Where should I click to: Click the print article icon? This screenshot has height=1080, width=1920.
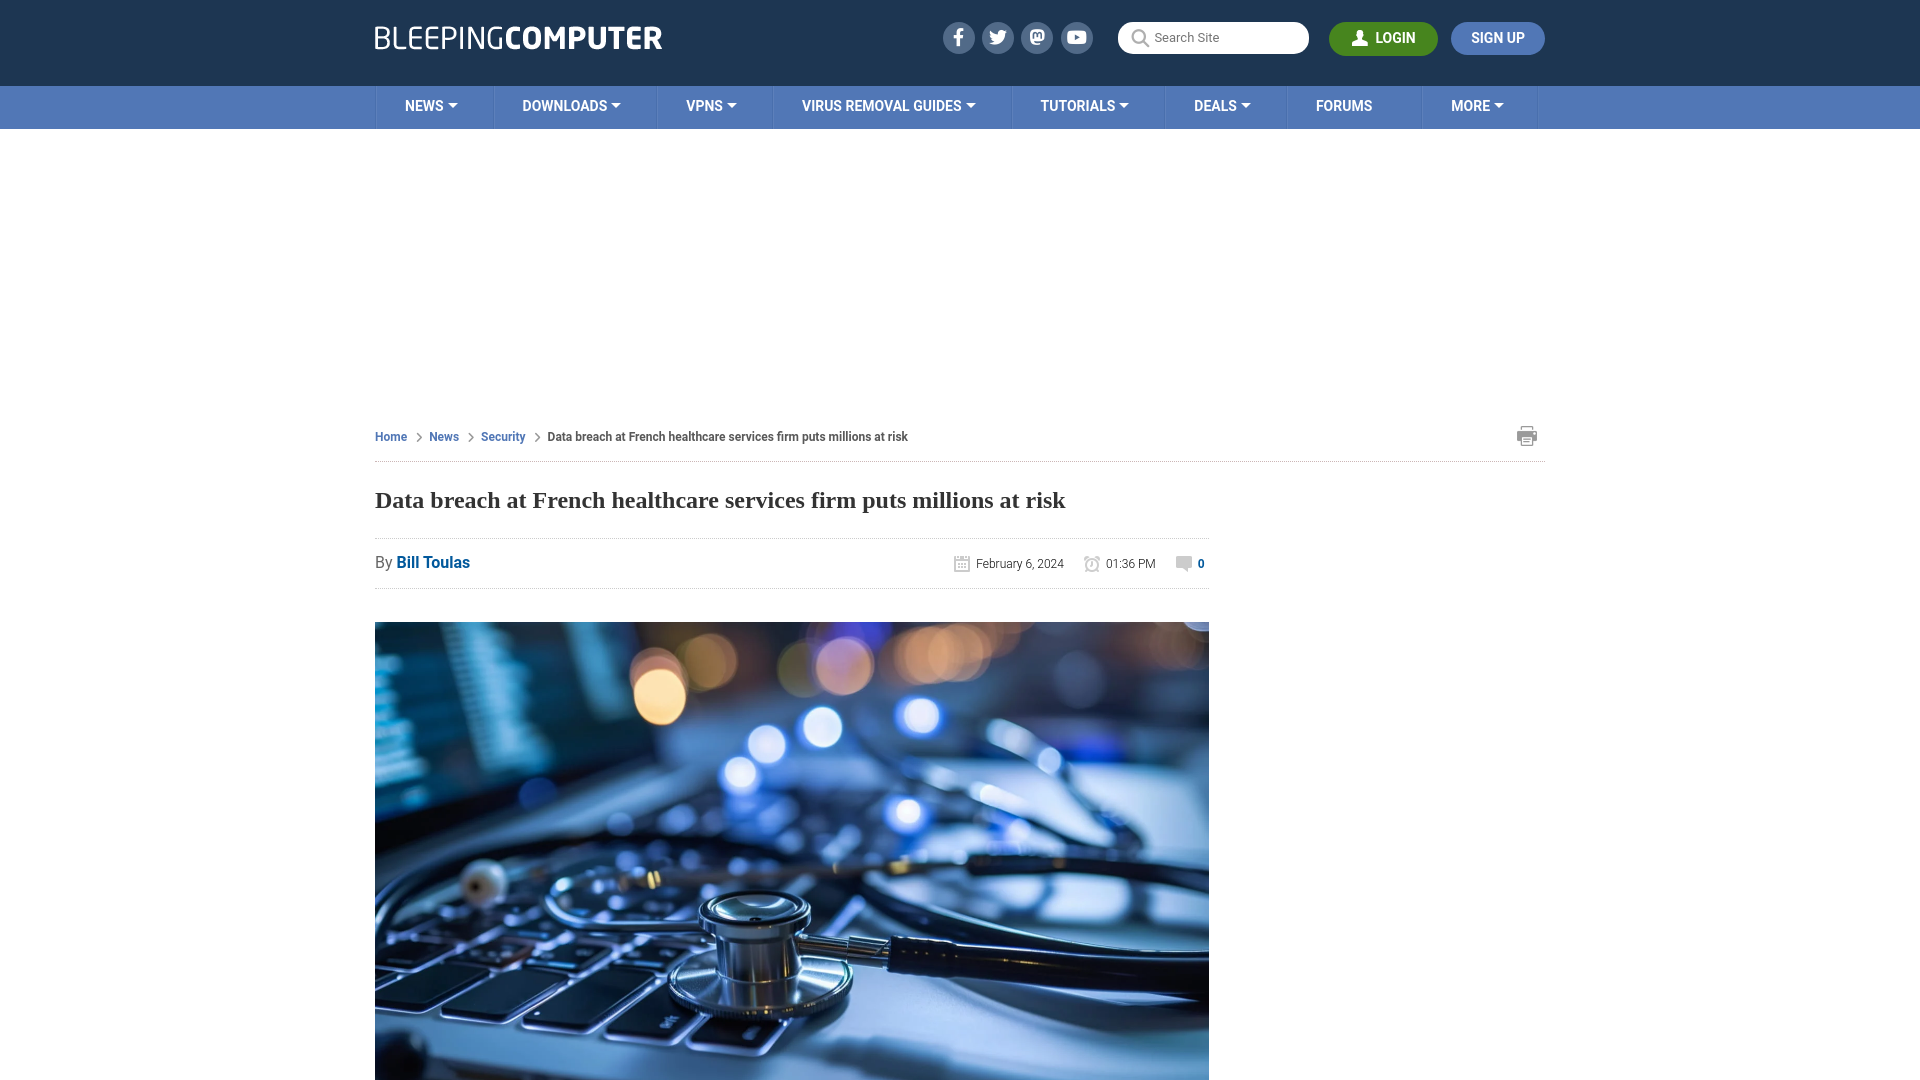click(x=1527, y=435)
